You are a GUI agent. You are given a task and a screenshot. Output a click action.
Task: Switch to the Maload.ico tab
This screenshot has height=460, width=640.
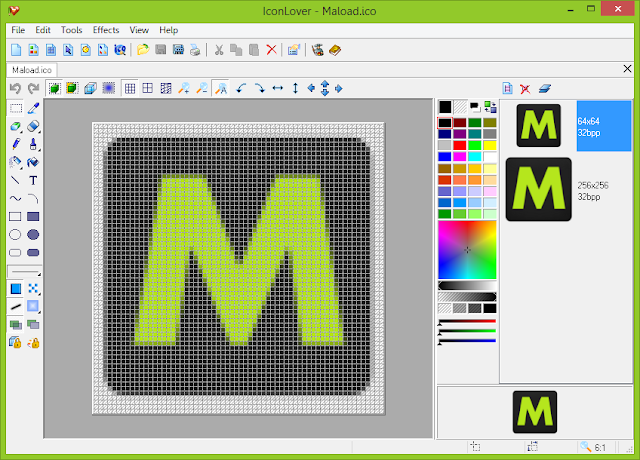coord(32,70)
